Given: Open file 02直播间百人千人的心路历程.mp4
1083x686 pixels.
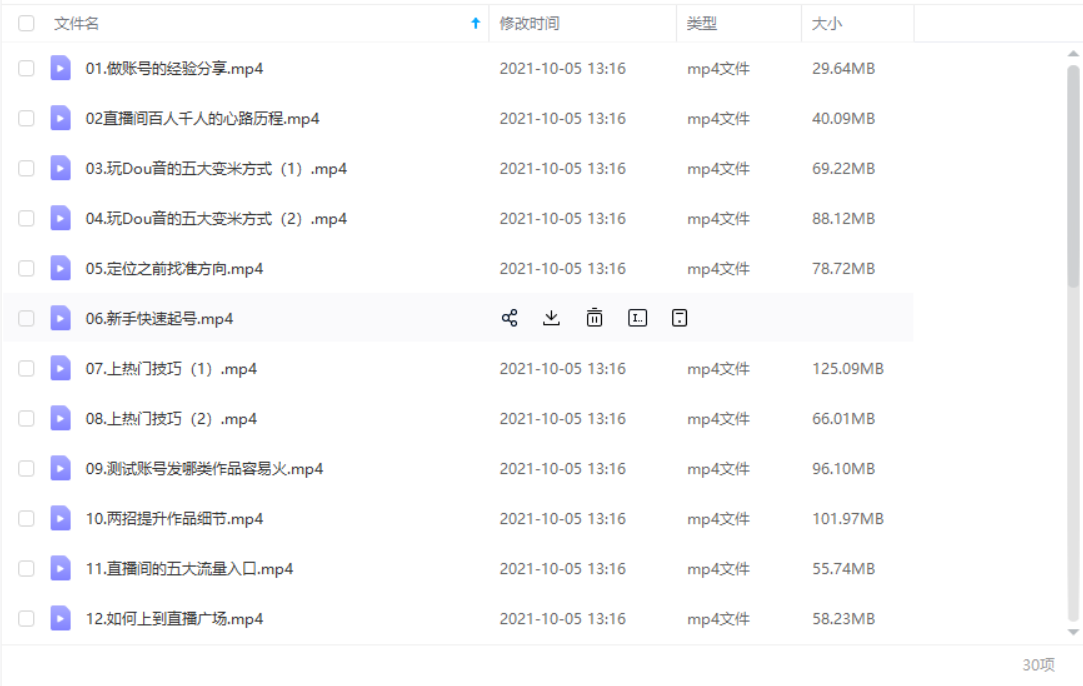Looking at the screenshot, I should (x=202, y=118).
